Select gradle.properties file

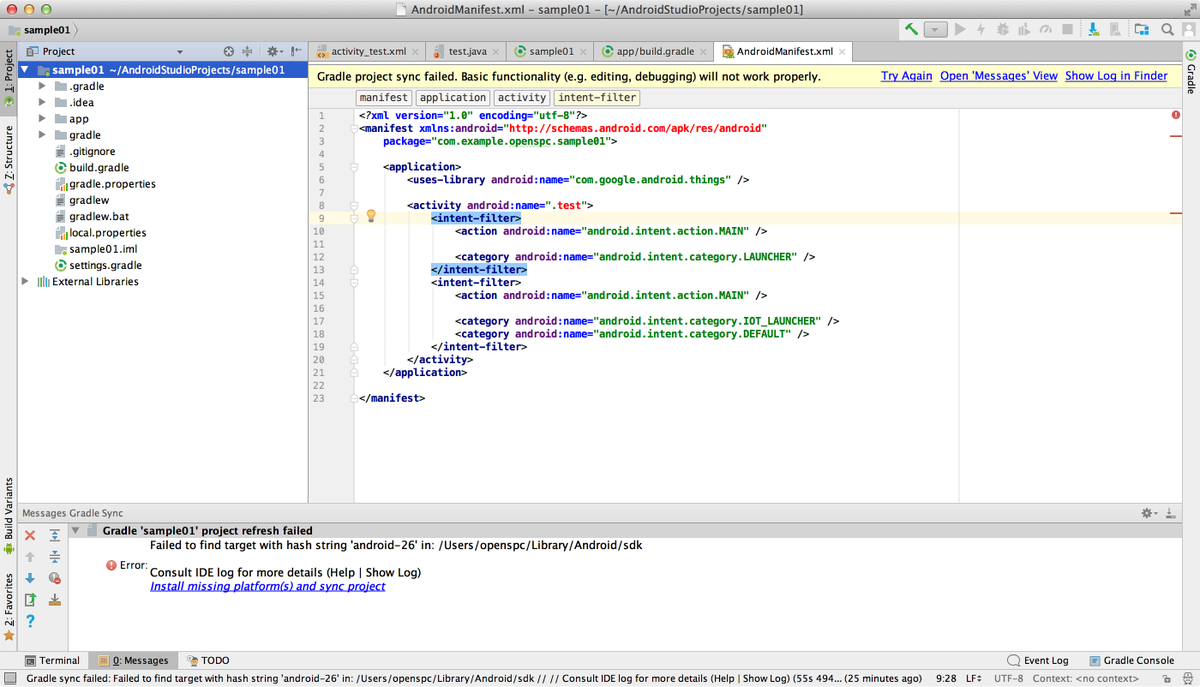tap(105, 184)
